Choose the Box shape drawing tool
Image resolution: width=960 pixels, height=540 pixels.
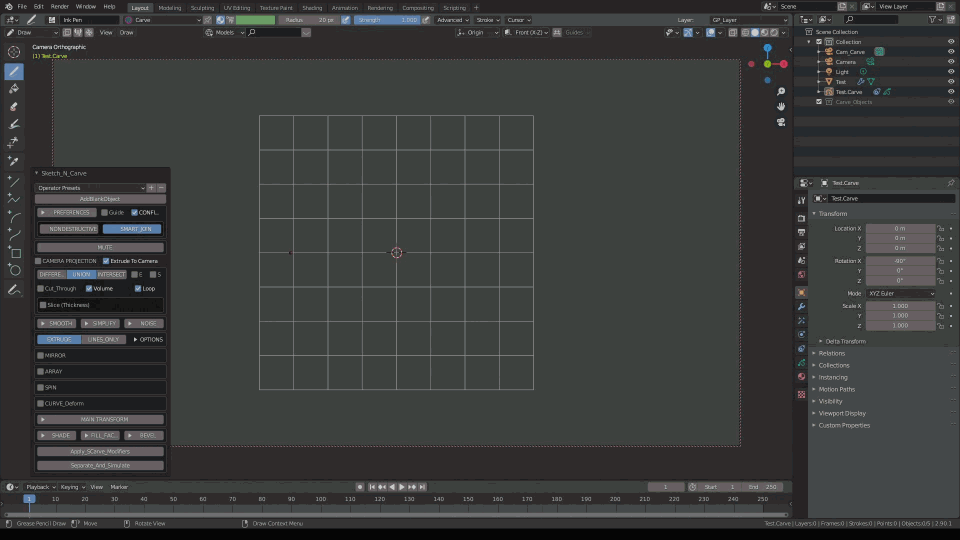tap(14, 253)
